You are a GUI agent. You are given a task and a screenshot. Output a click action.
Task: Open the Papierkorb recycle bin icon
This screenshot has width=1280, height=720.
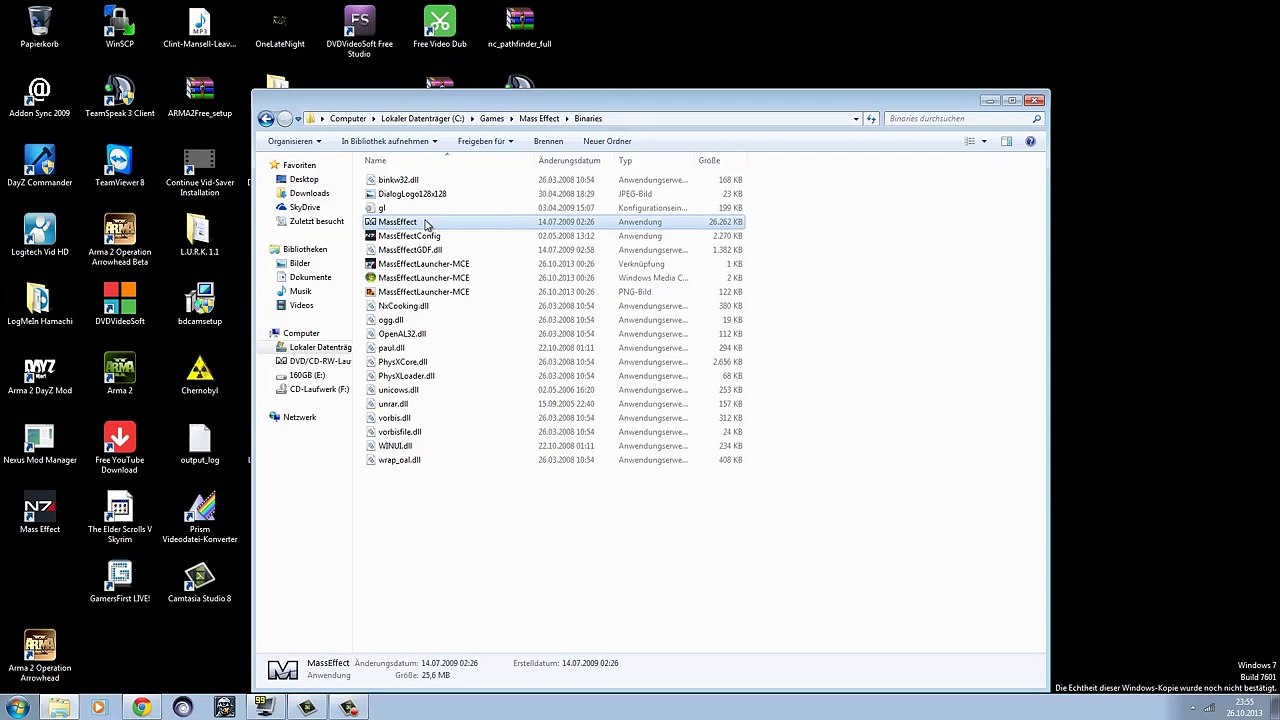click(x=40, y=27)
